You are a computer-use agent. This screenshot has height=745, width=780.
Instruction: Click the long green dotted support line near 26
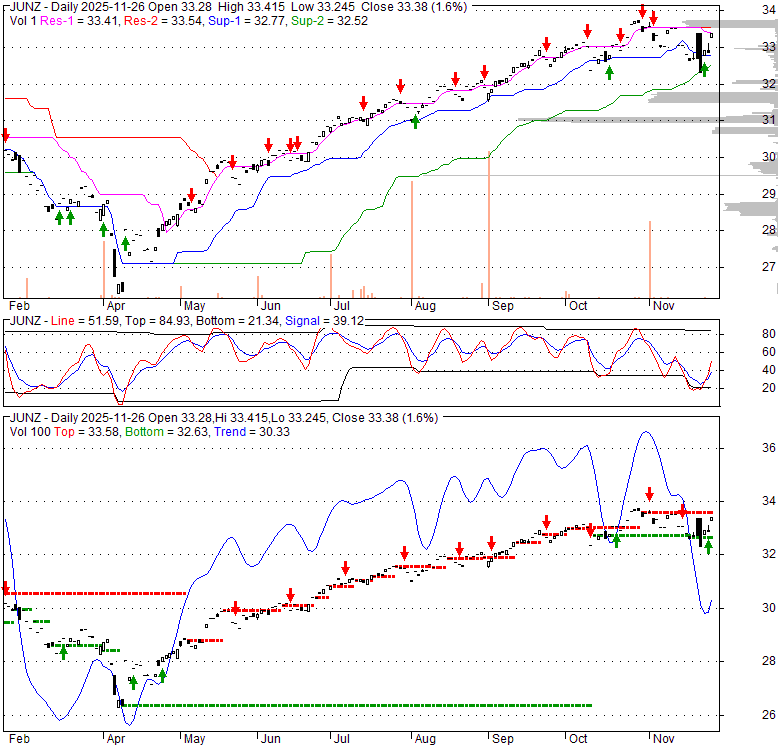coord(350,705)
